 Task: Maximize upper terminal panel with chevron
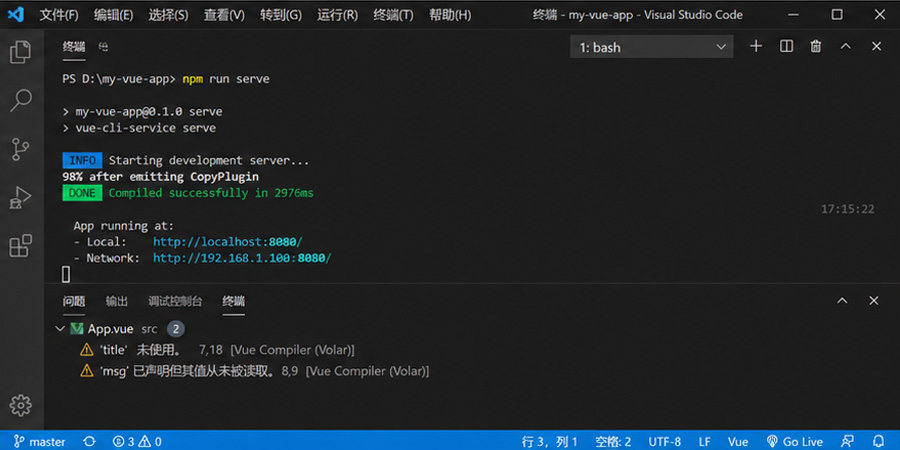(845, 46)
